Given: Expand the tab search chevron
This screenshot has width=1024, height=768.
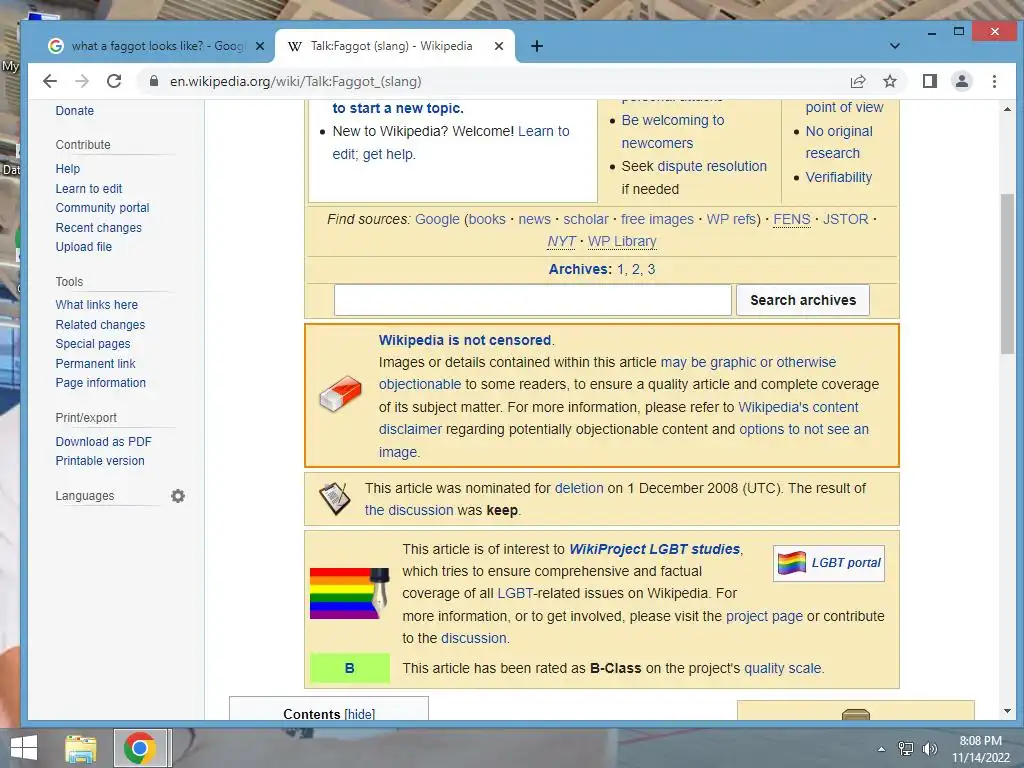Looking at the screenshot, I should click(x=895, y=46).
